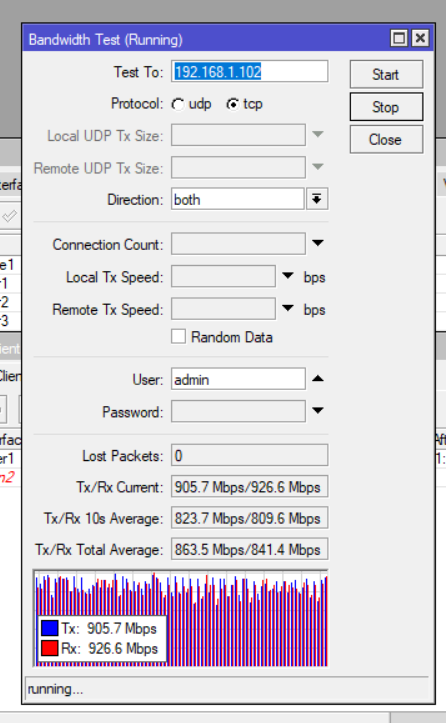
Task: Click the Test To address field
Action: [250, 71]
